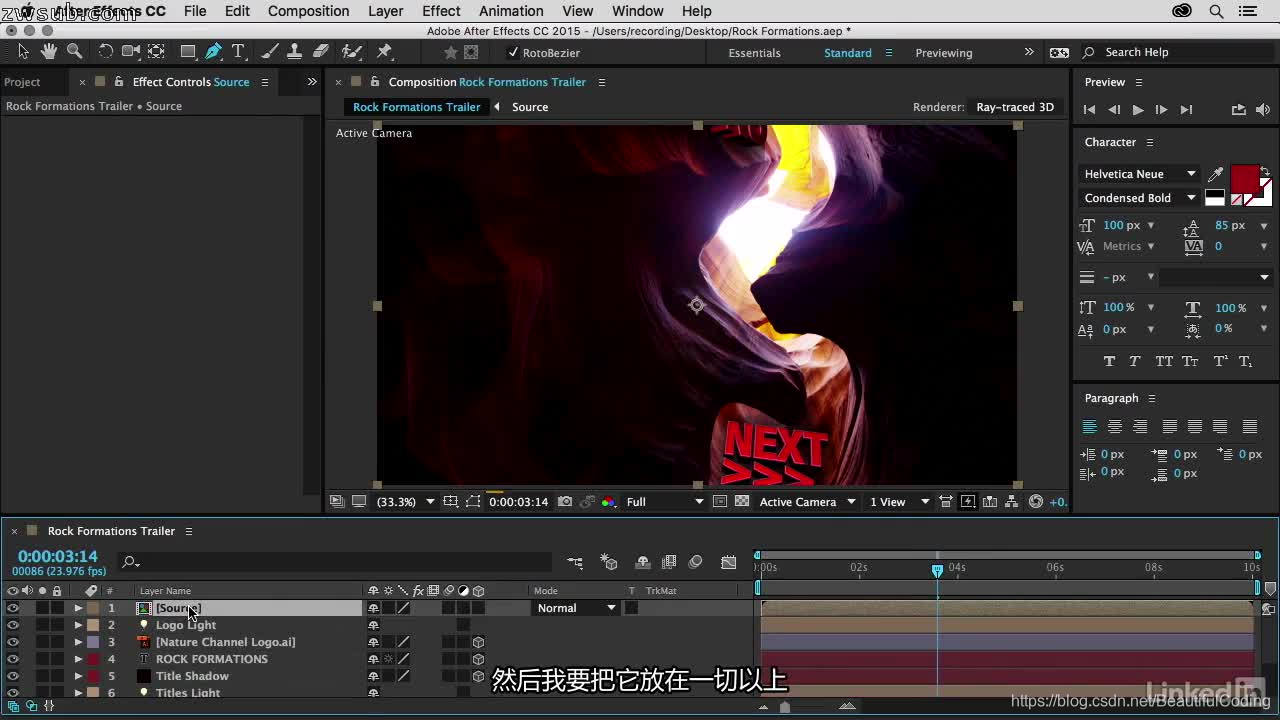
Task: Open the graph editor
Action: tap(729, 563)
